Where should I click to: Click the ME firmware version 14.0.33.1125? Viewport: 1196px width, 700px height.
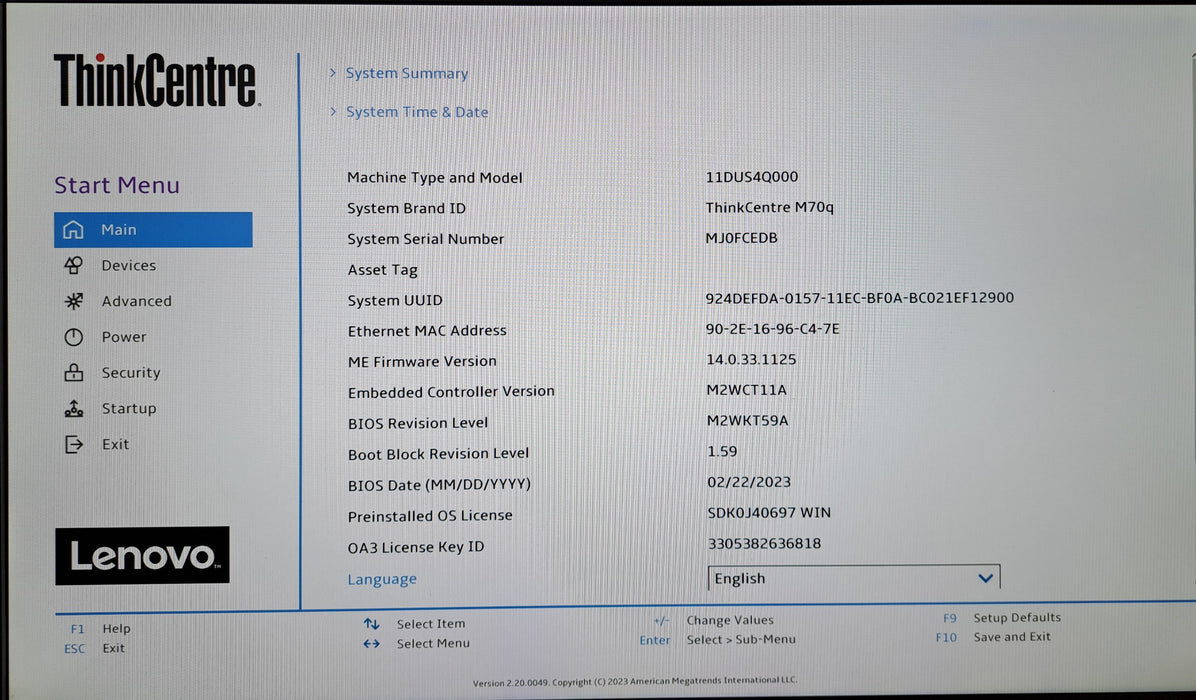(x=751, y=359)
